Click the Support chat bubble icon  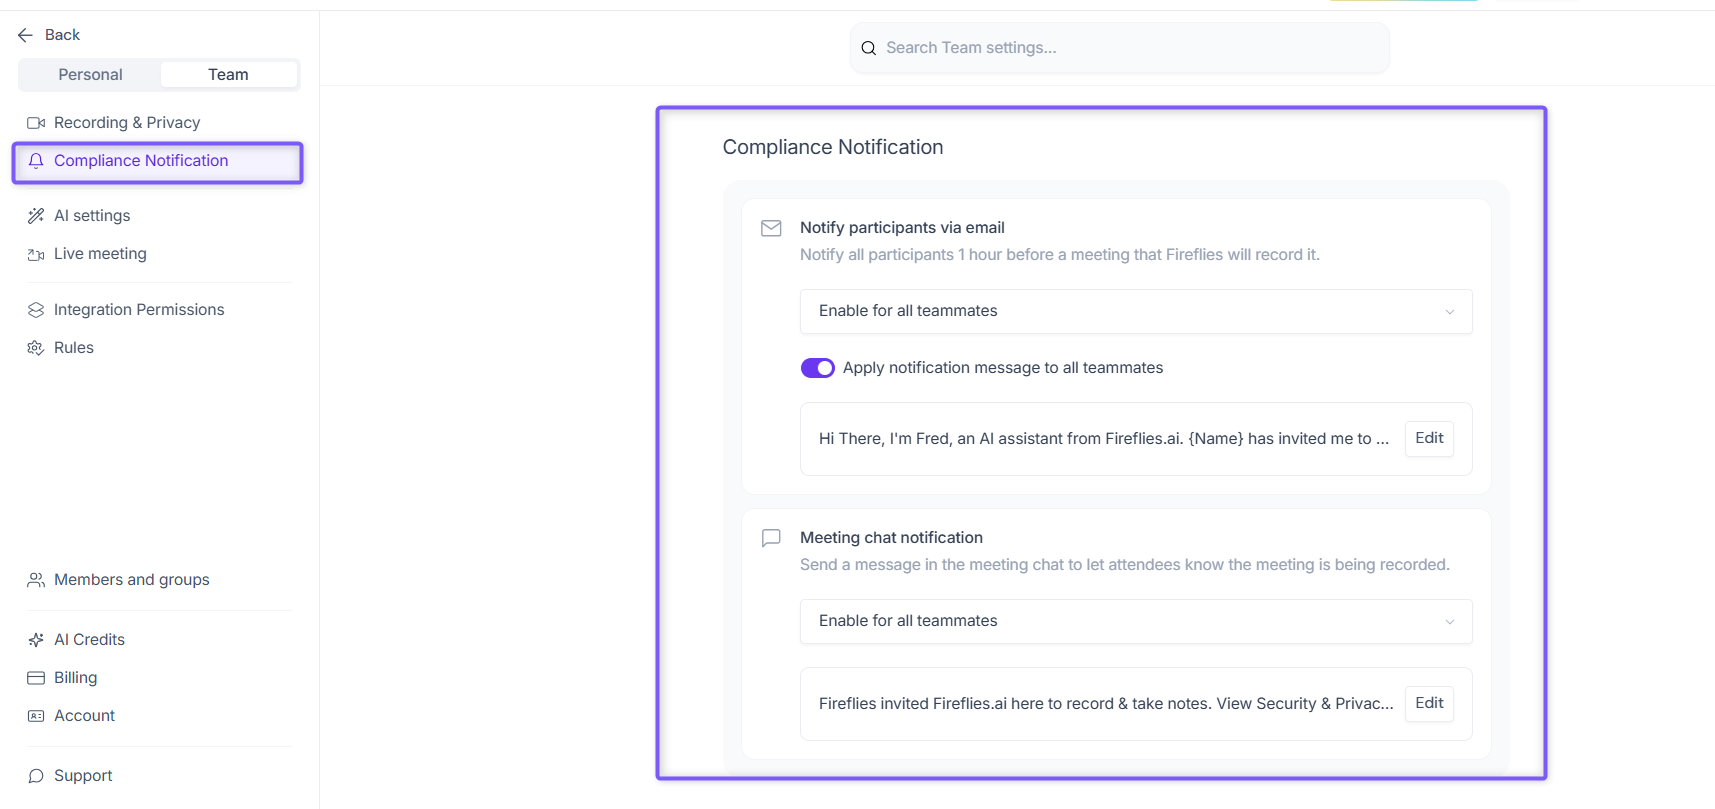[36, 776]
